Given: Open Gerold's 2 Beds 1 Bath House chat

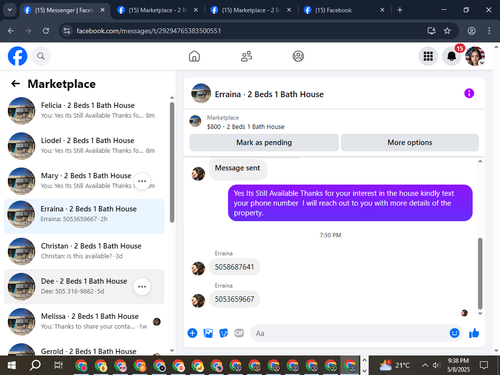Looking at the screenshot, I should [84, 348].
